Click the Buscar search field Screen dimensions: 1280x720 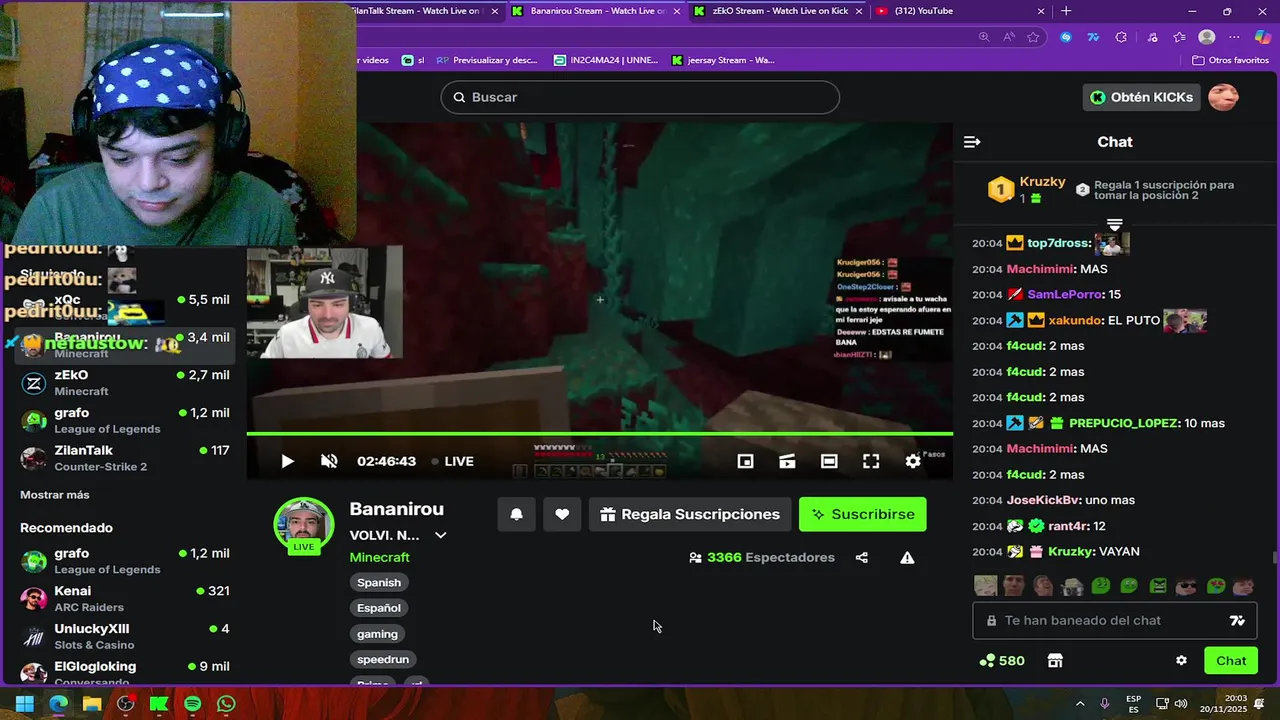point(640,97)
